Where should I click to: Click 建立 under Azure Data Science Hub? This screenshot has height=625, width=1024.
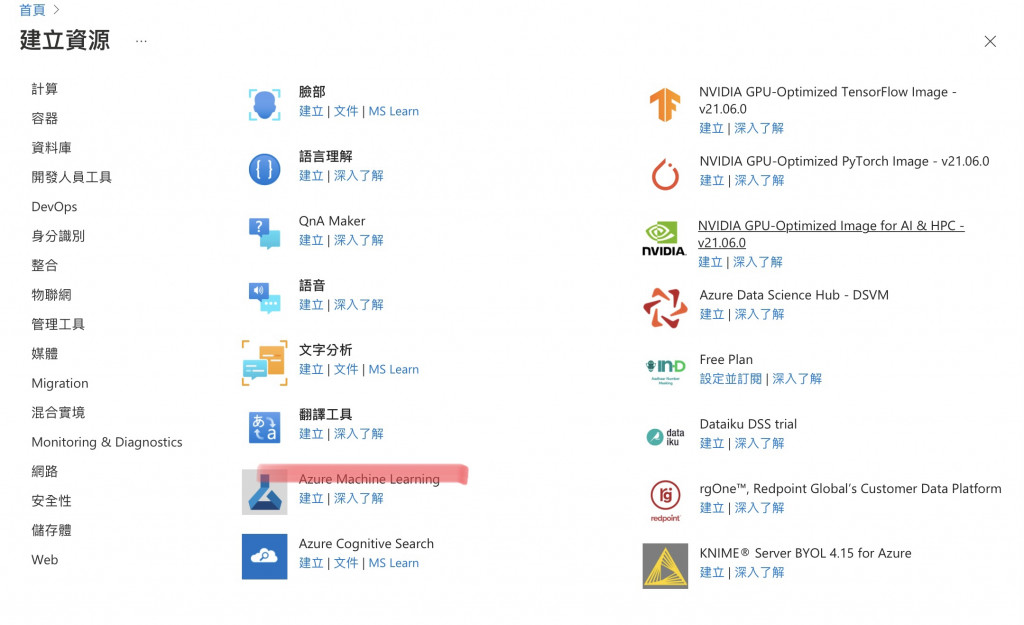tap(712, 314)
